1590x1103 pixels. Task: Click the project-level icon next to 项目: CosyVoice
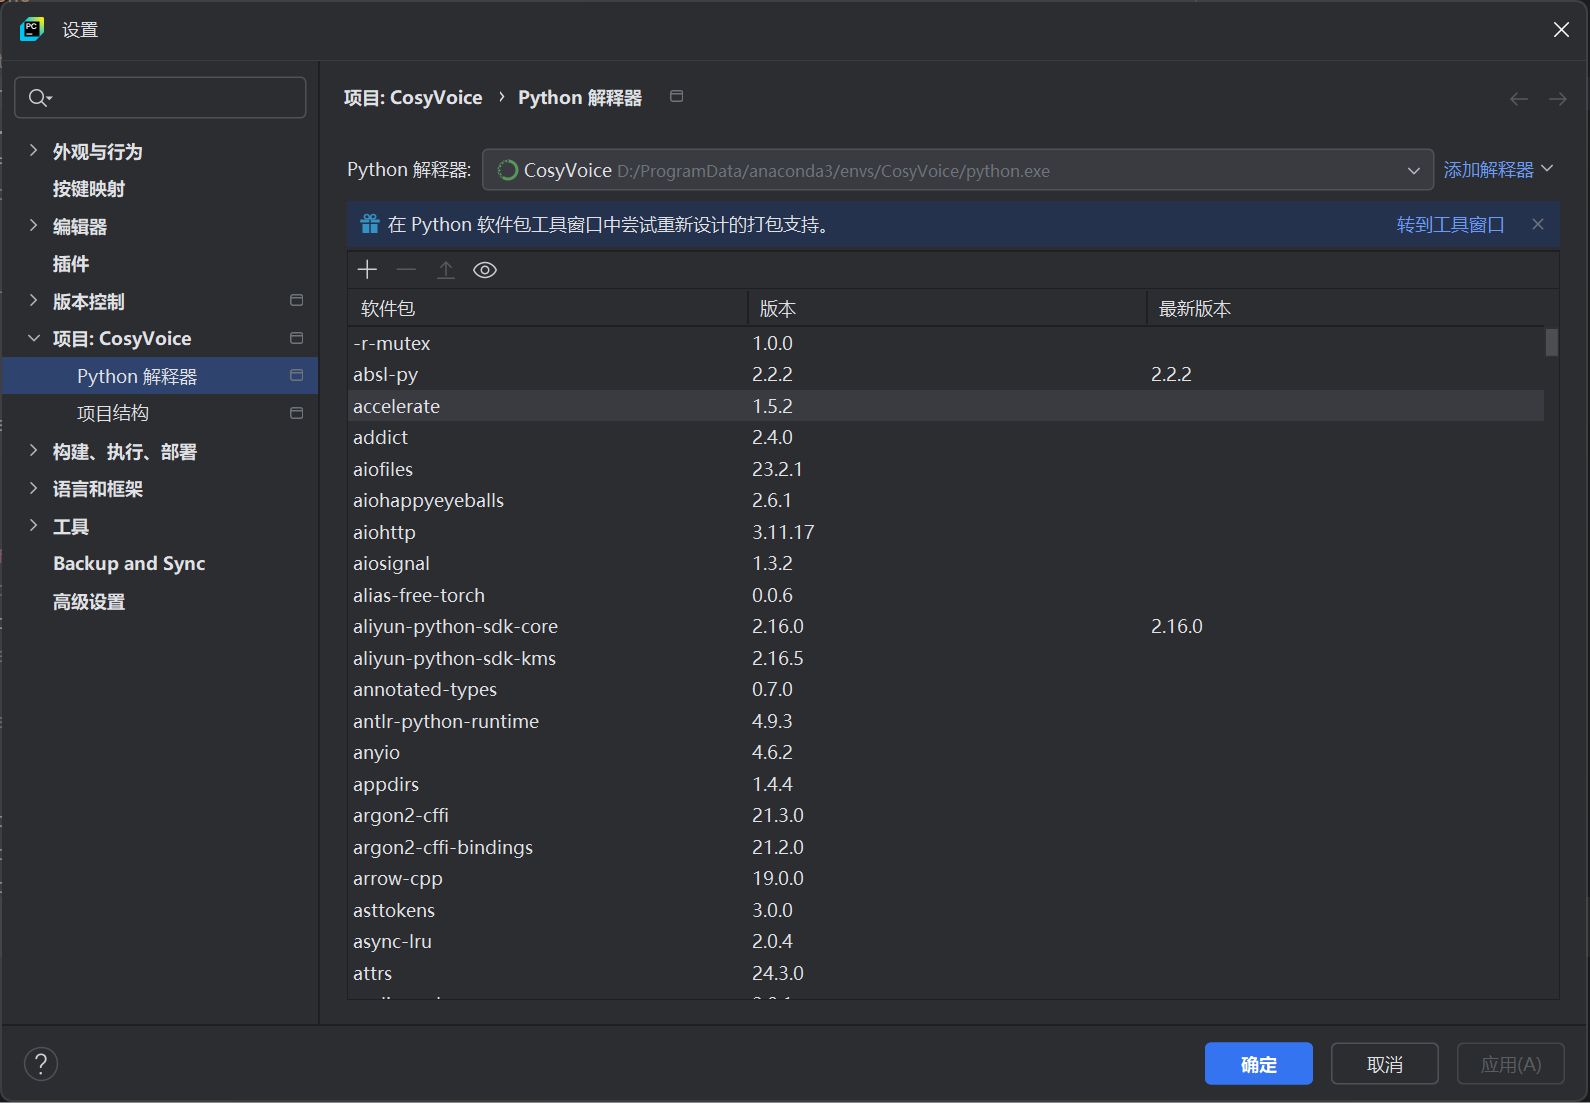coord(296,338)
